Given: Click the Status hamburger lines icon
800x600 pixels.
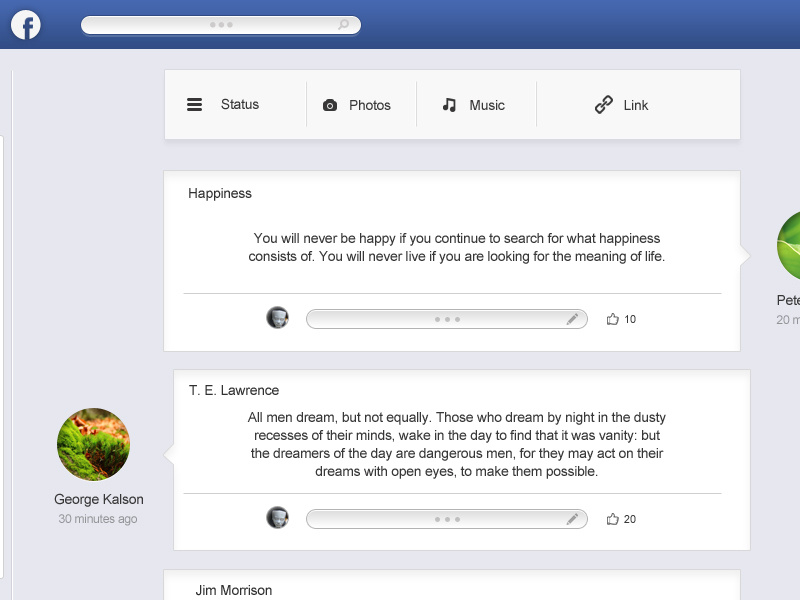Looking at the screenshot, I should (194, 105).
